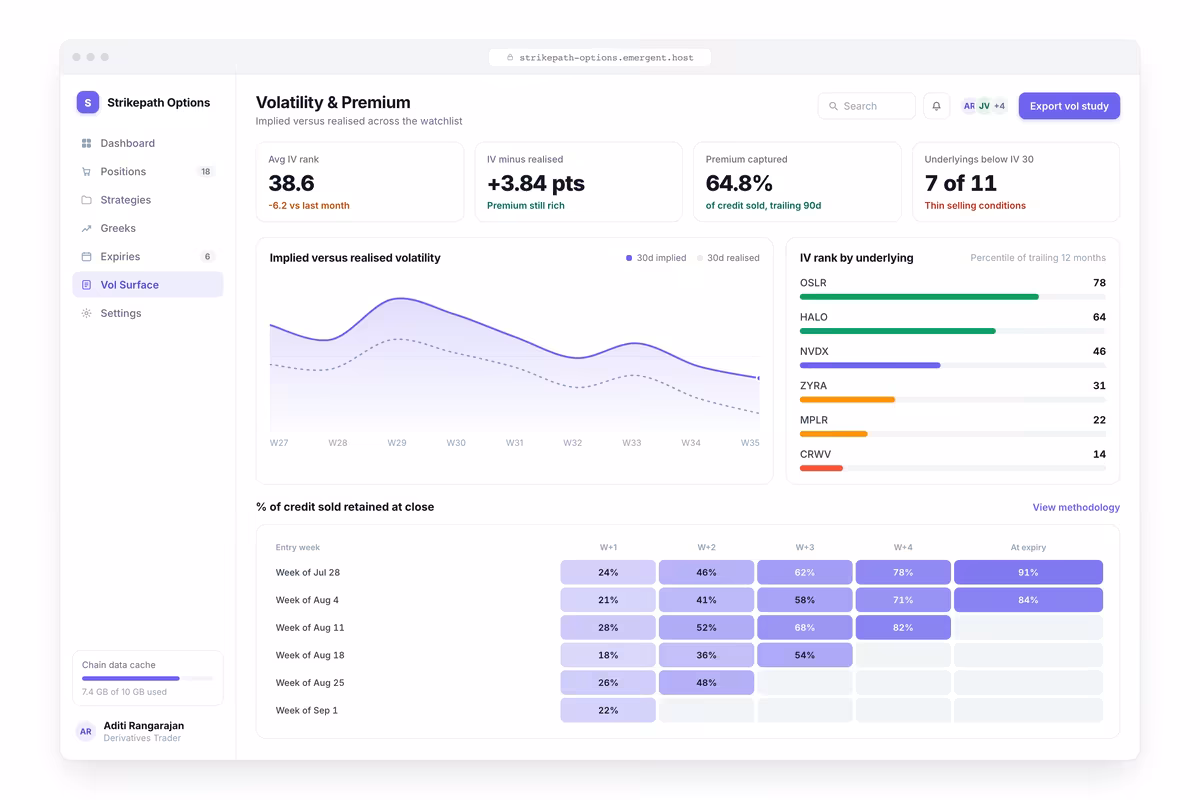Image resolution: width=1200 pixels, height=800 pixels.
Task: Click the 84% cell for Aug 4
Action: pos(1028,600)
